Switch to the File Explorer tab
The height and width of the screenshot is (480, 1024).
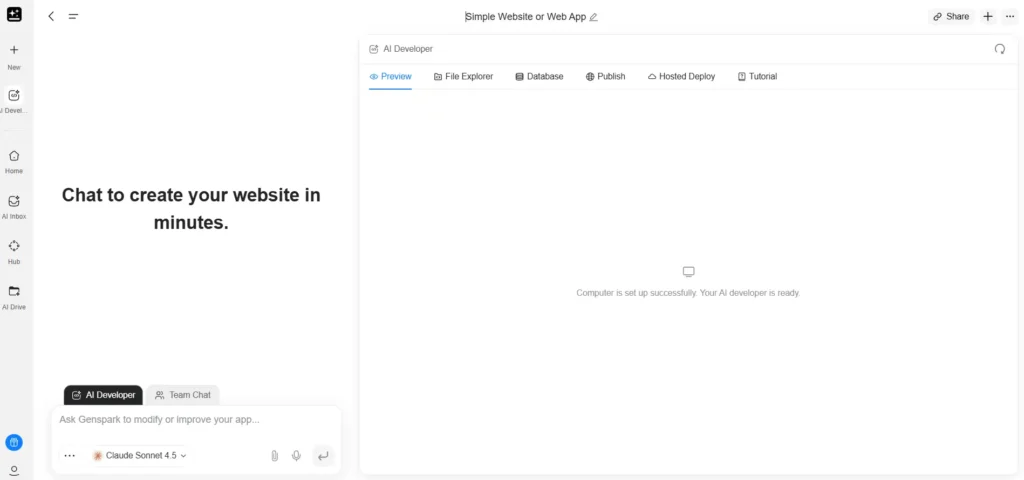(x=463, y=76)
